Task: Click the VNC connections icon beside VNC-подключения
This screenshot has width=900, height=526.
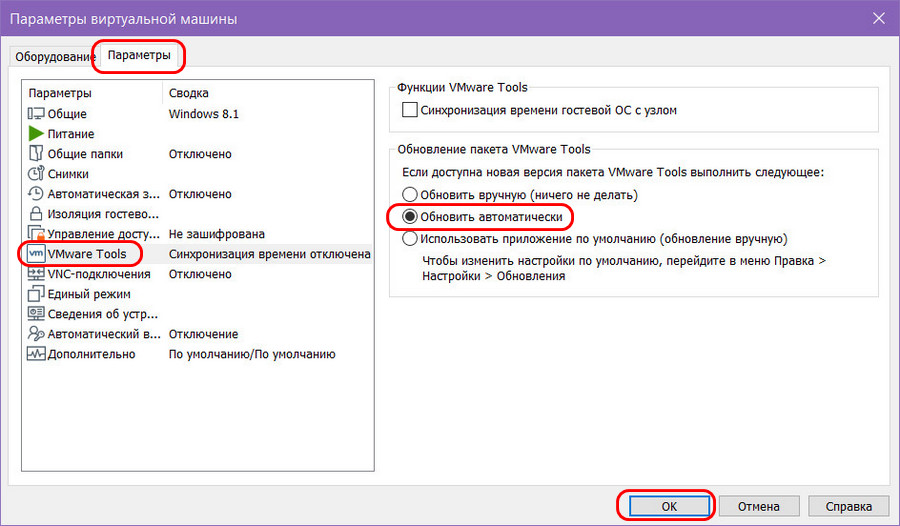Action: 36,274
